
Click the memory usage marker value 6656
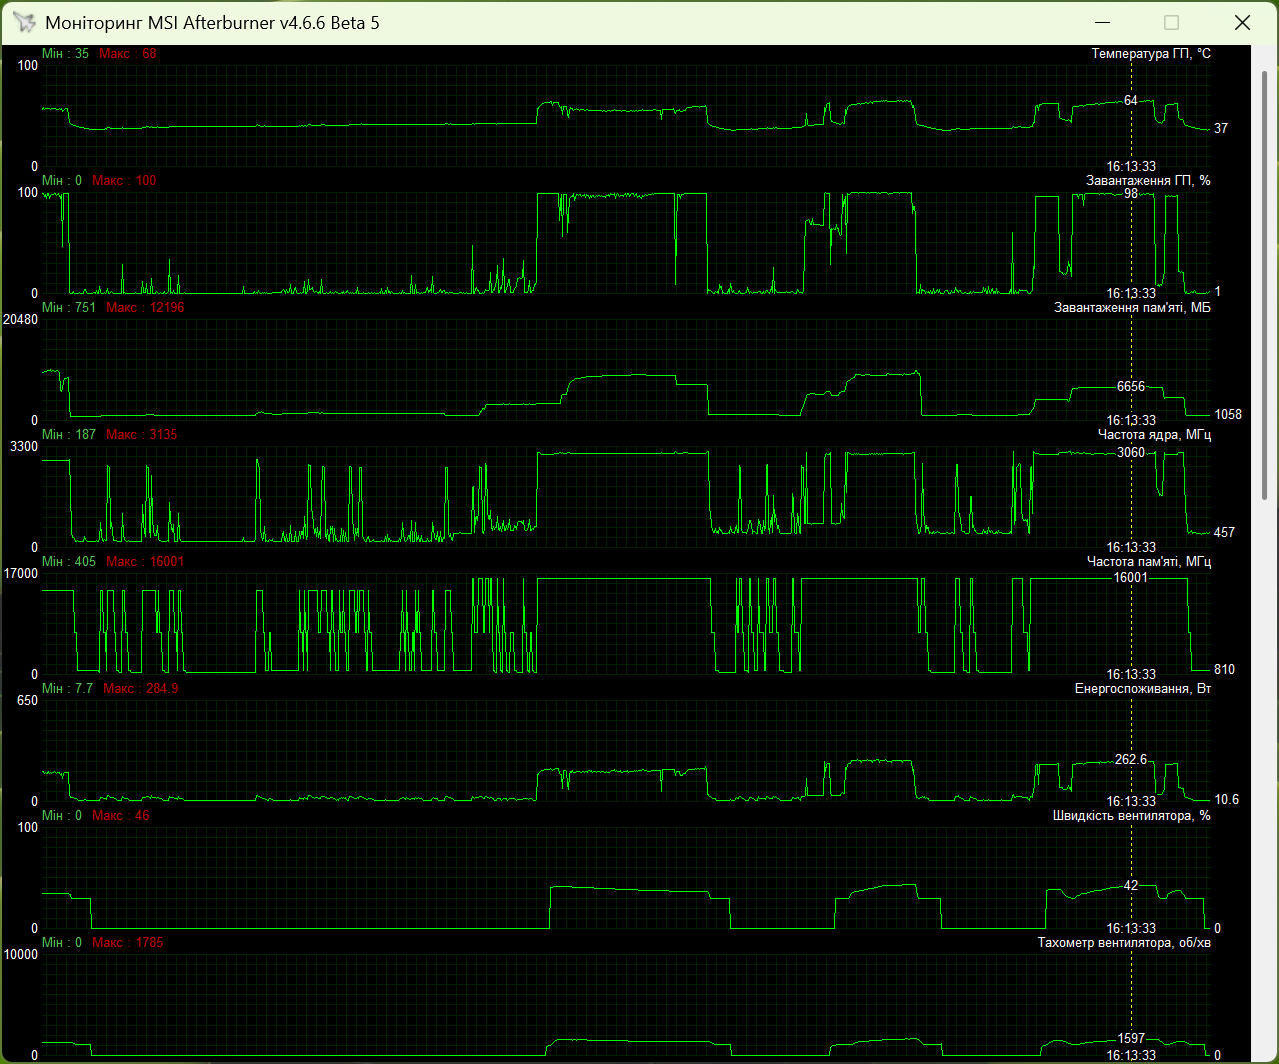coord(1131,386)
